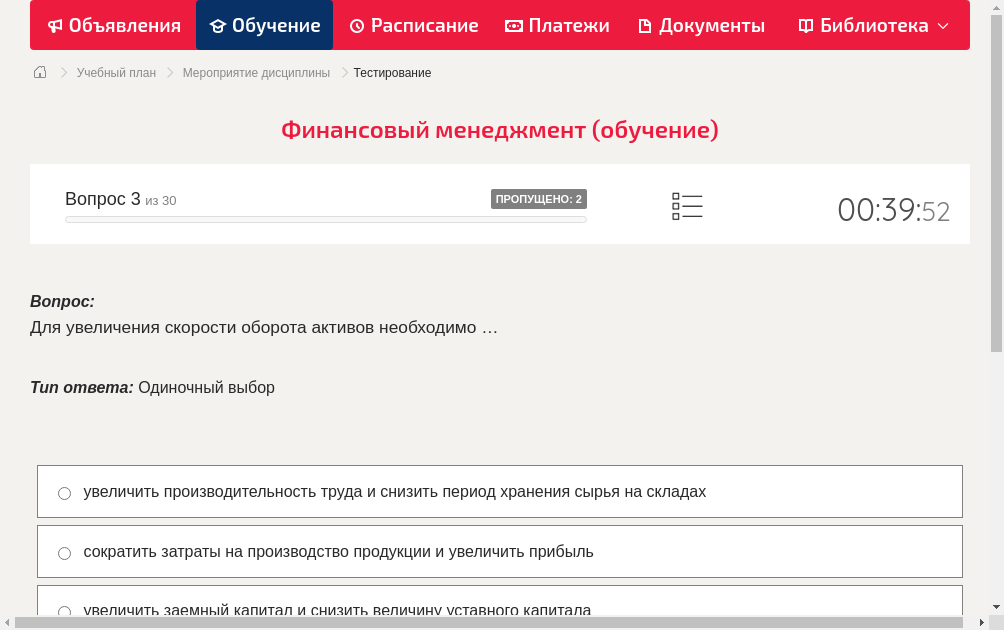Image resolution: width=1004 pixels, height=630 pixels.
Task: Click the clock icon next to Расписание
Action: [x=357, y=25]
